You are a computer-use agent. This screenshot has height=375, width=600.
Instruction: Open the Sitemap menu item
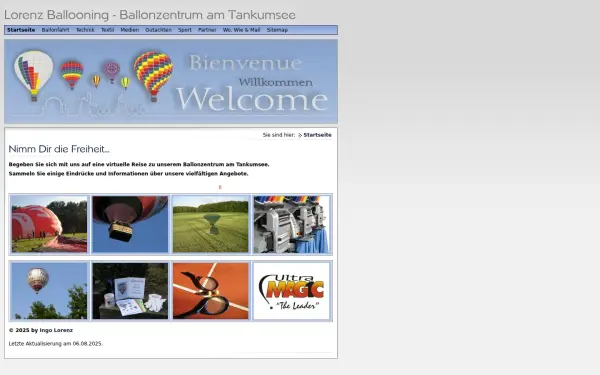[x=277, y=30]
